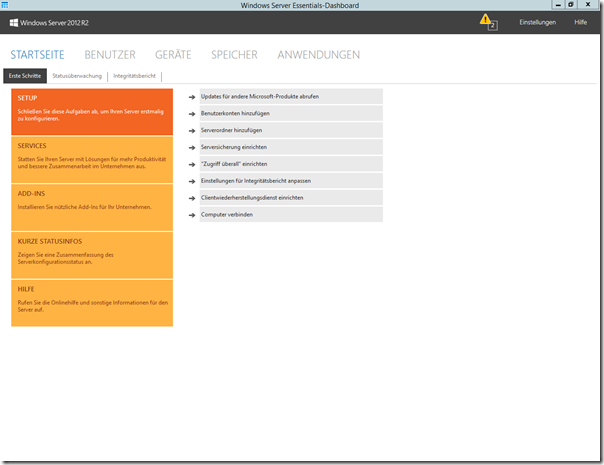
Task: Switch to the ANWENDUNGEN tab
Action: (x=319, y=55)
